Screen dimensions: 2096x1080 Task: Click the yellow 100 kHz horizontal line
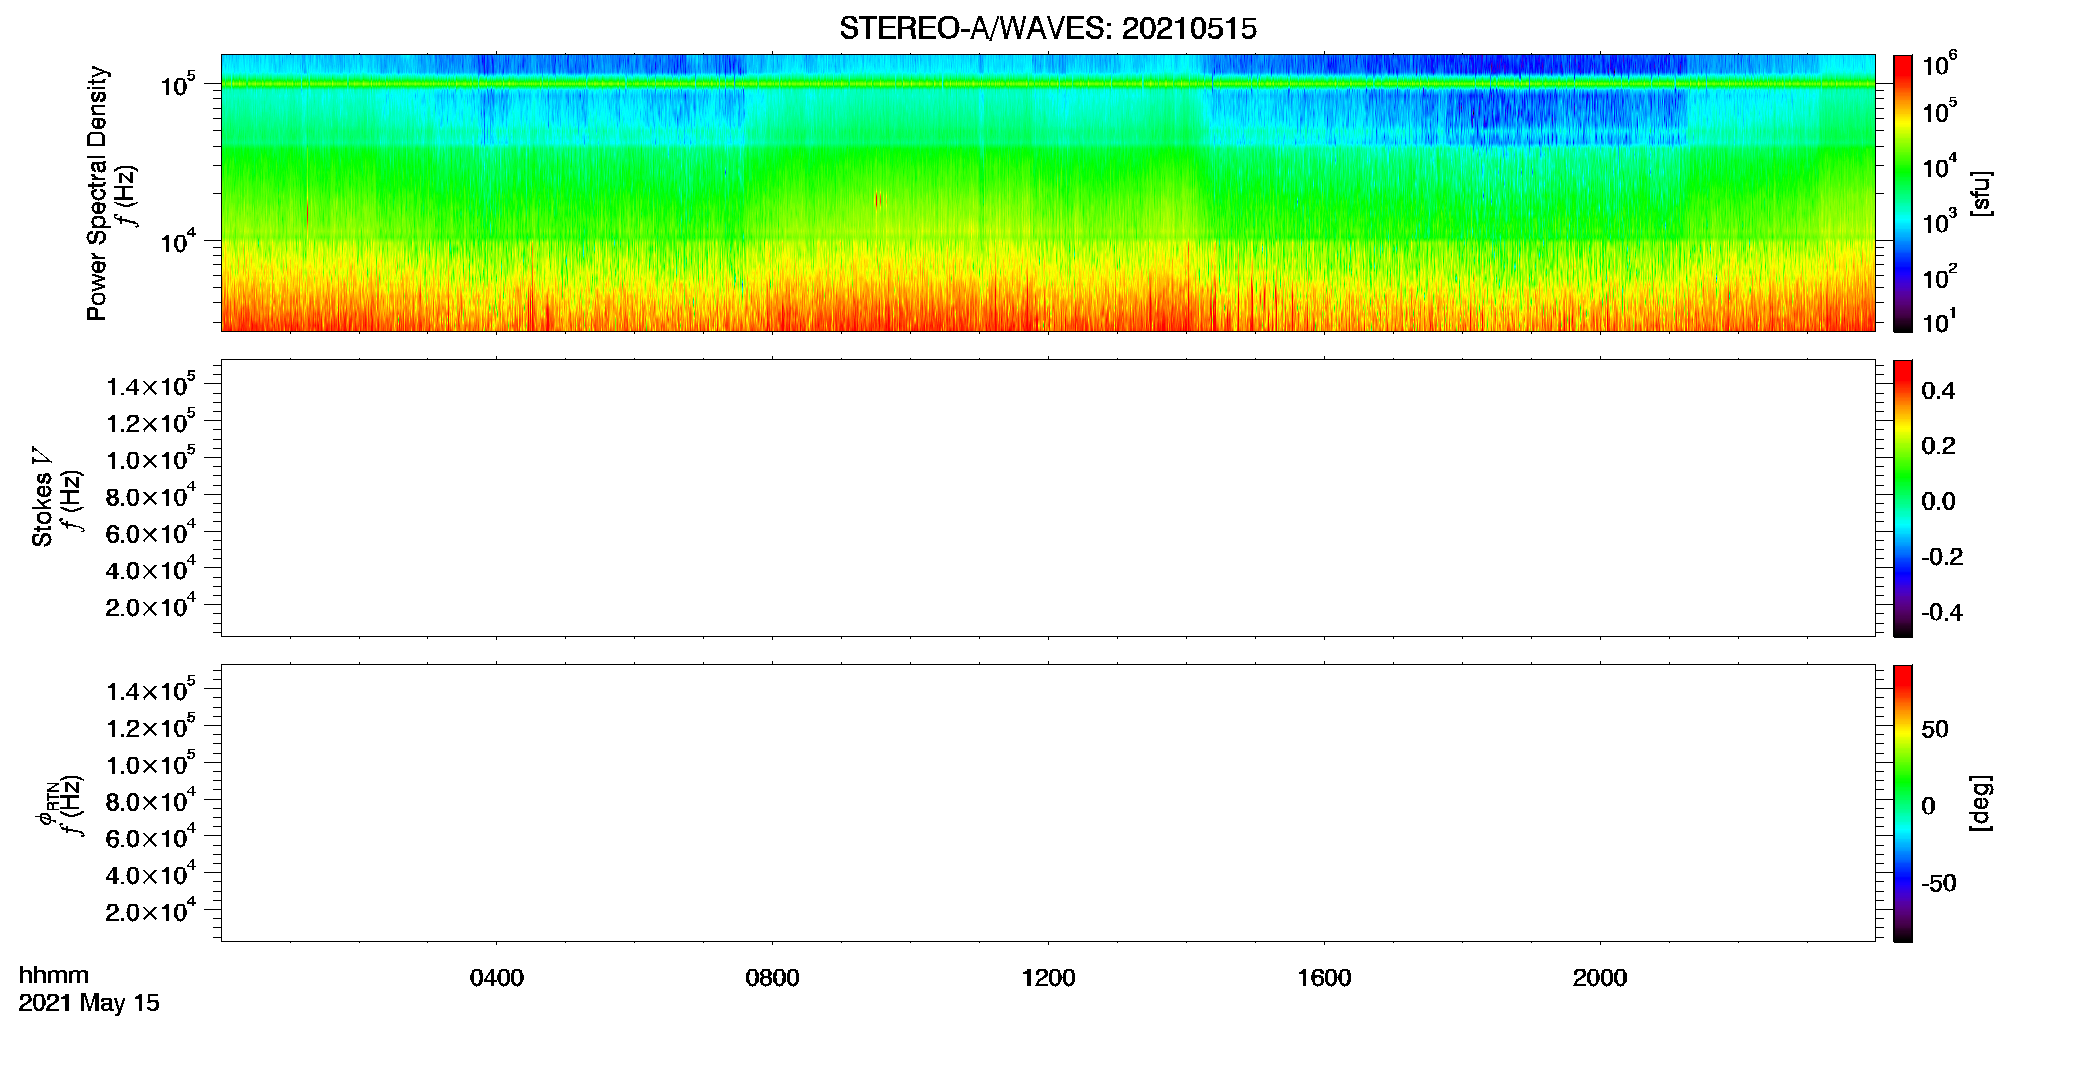tap(1048, 84)
